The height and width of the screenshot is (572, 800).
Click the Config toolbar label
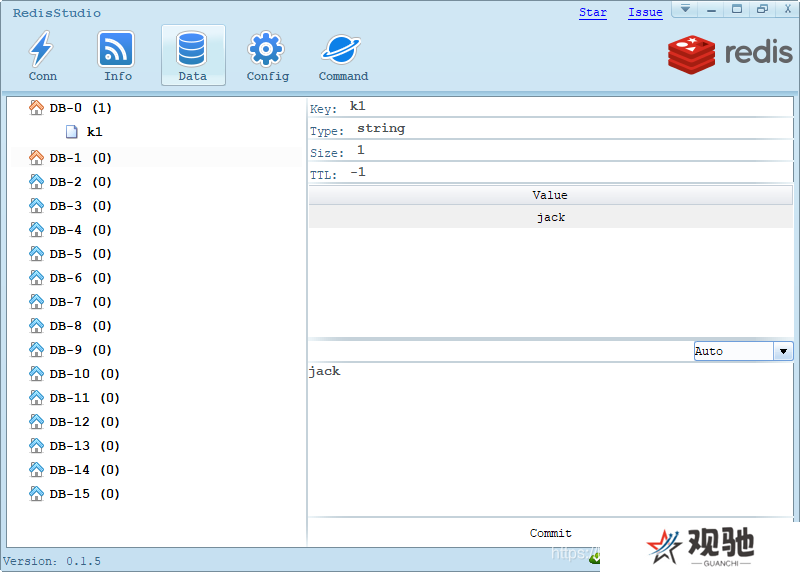coord(267,76)
